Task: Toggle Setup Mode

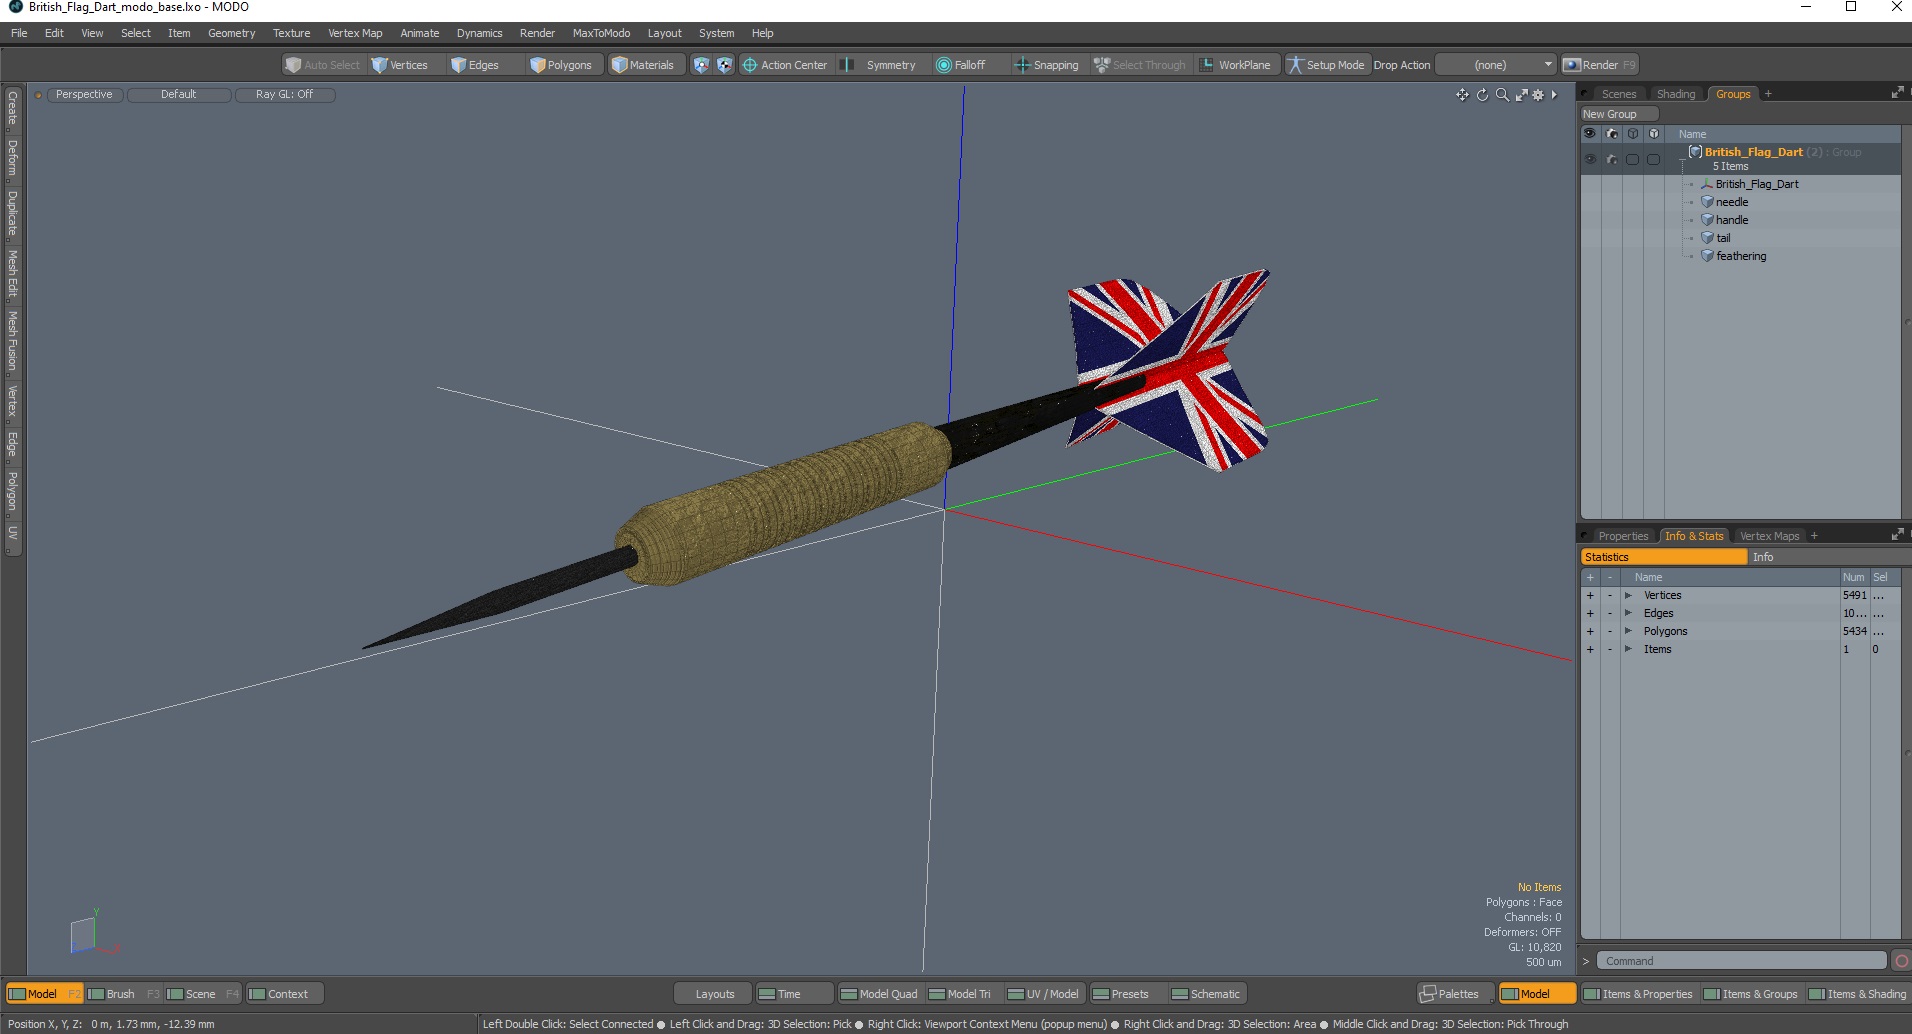Action: pyautogui.click(x=1326, y=65)
